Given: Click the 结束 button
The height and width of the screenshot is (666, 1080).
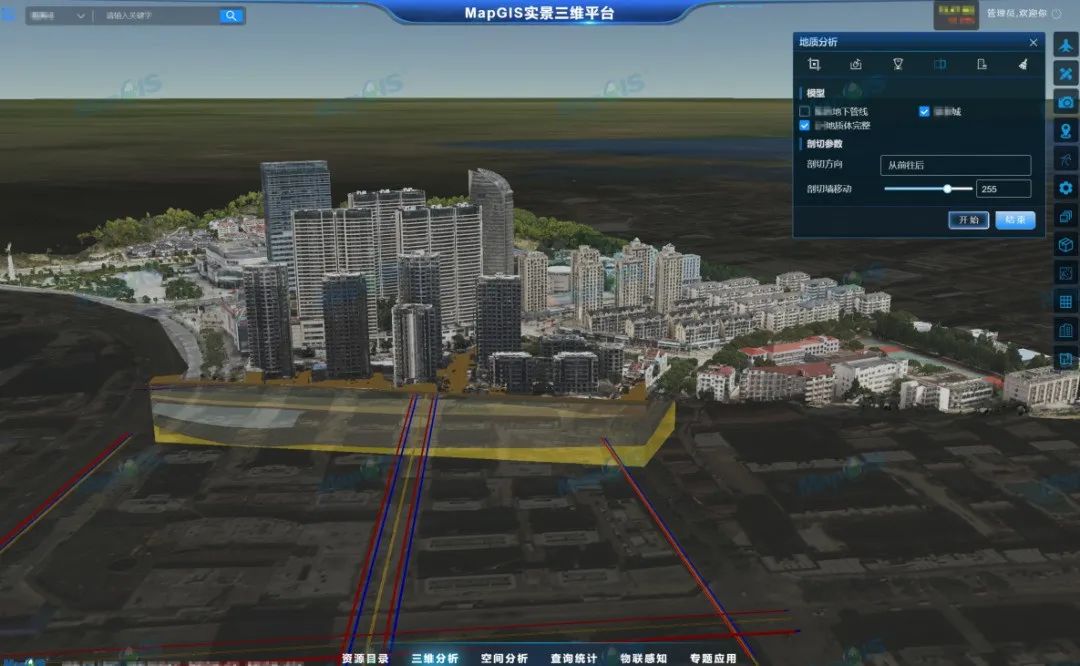Looking at the screenshot, I should (1015, 220).
